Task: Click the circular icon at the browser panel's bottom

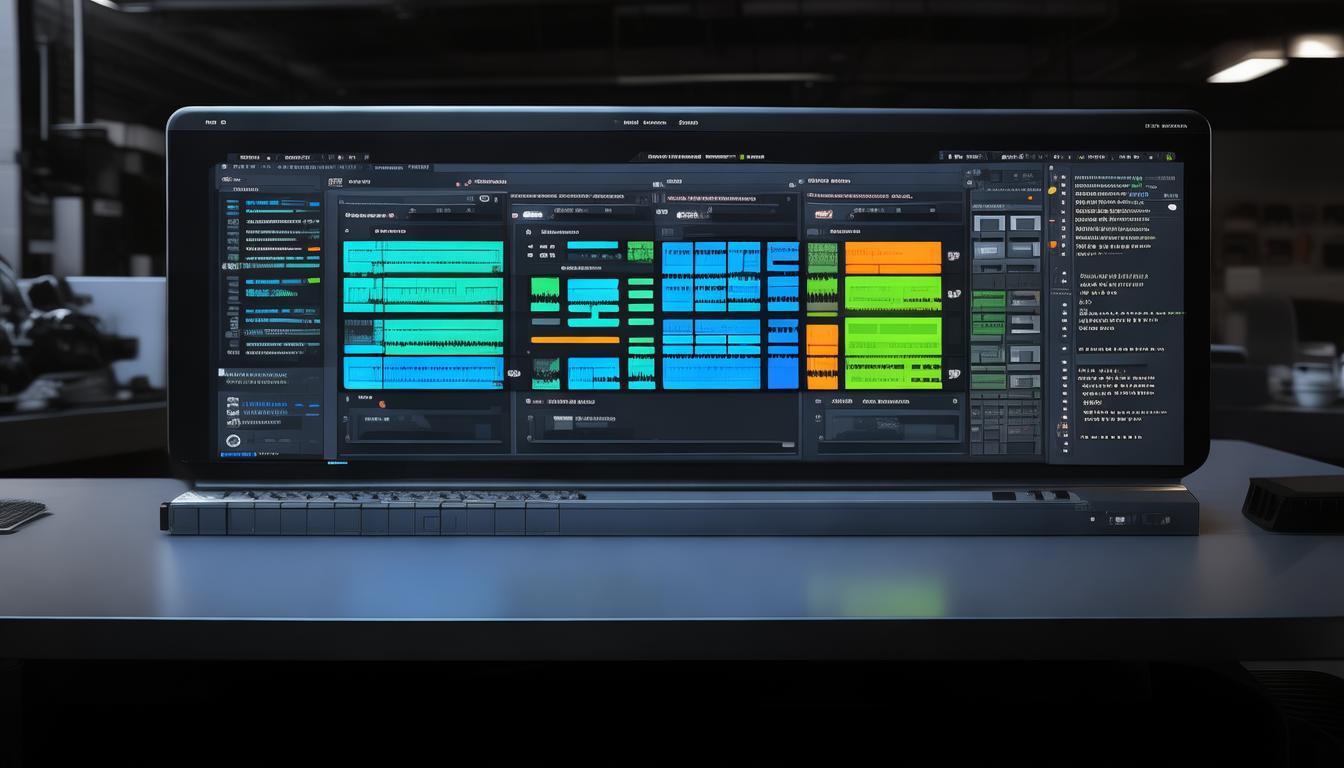Action: pyautogui.click(x=233, y=440)
